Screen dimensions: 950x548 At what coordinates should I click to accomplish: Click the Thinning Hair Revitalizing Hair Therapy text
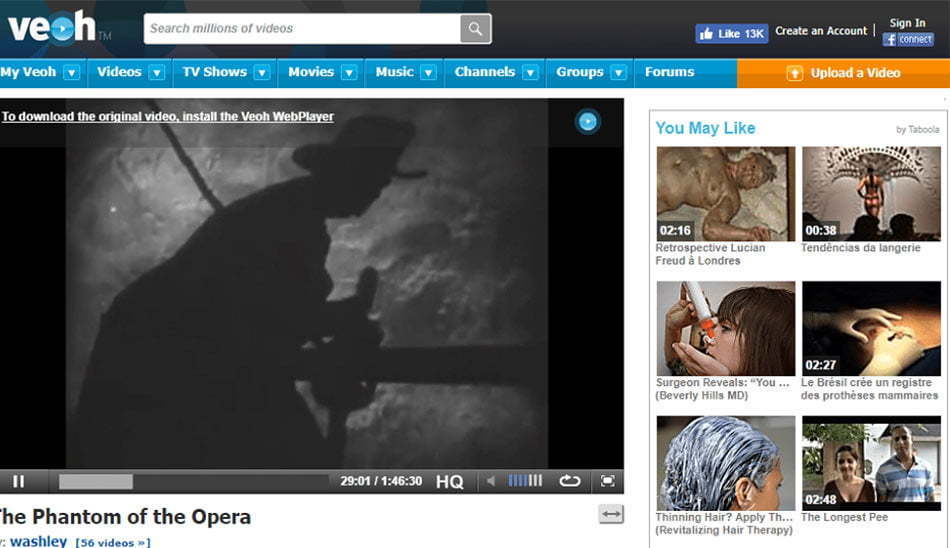(x=724, y=523)
